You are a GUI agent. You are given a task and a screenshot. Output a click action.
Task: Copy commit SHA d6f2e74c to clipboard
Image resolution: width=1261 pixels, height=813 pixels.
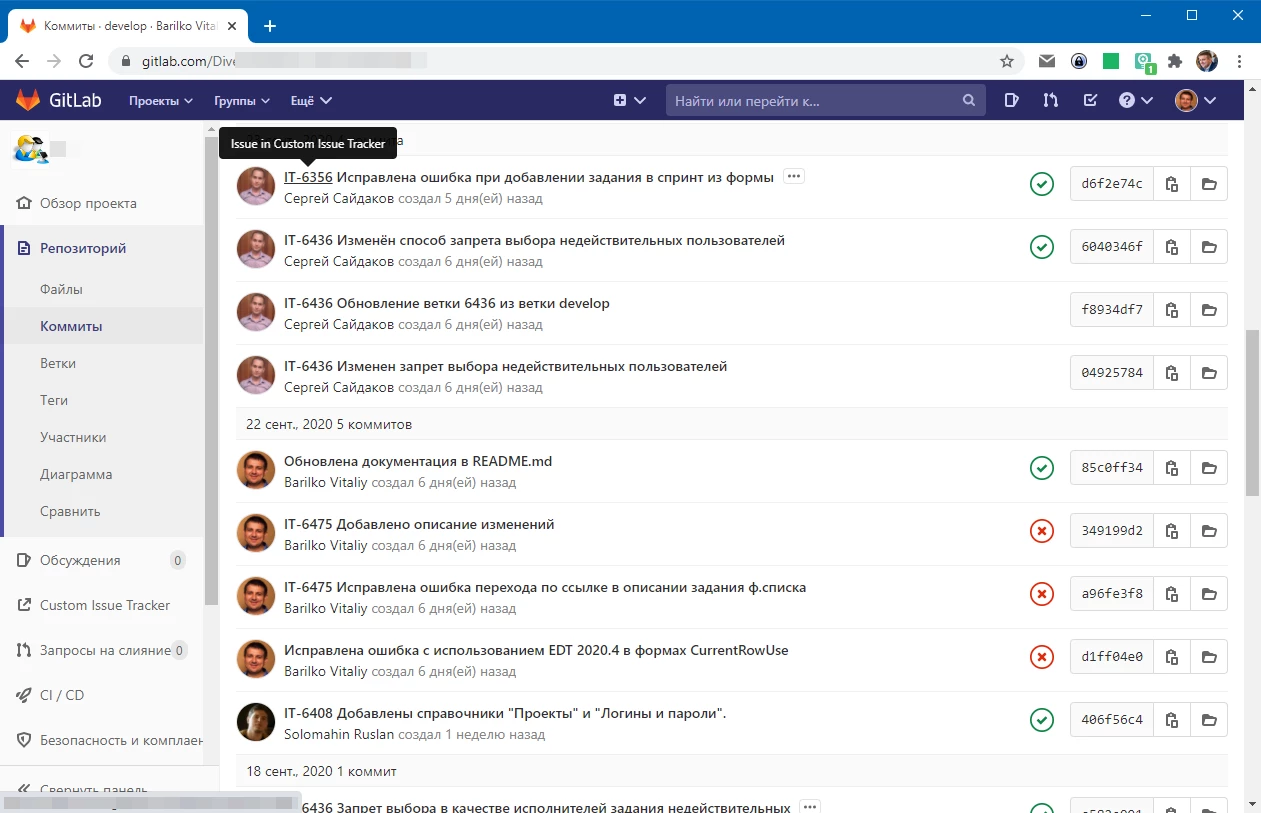[x=1172, y=184]
